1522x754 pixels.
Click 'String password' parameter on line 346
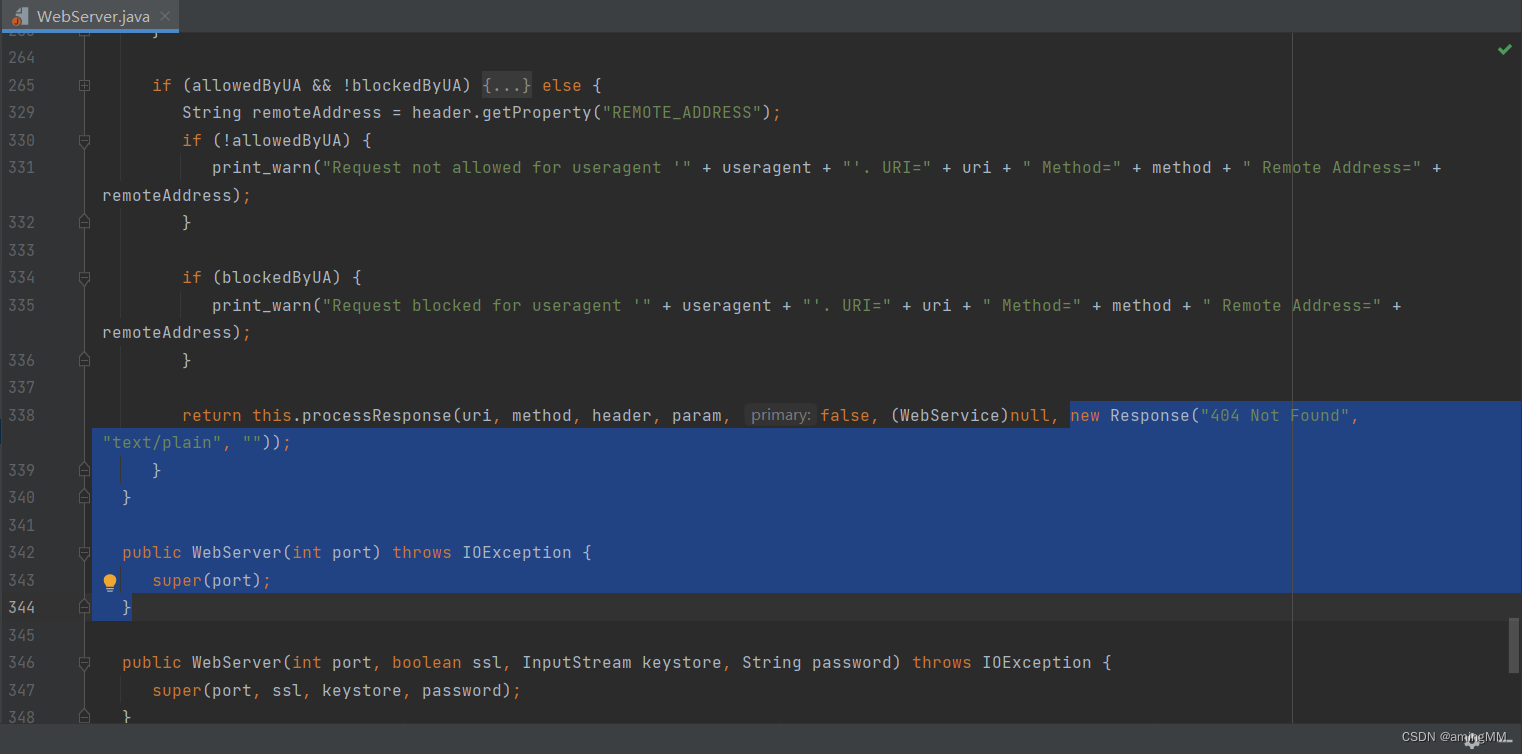point(817,662)
